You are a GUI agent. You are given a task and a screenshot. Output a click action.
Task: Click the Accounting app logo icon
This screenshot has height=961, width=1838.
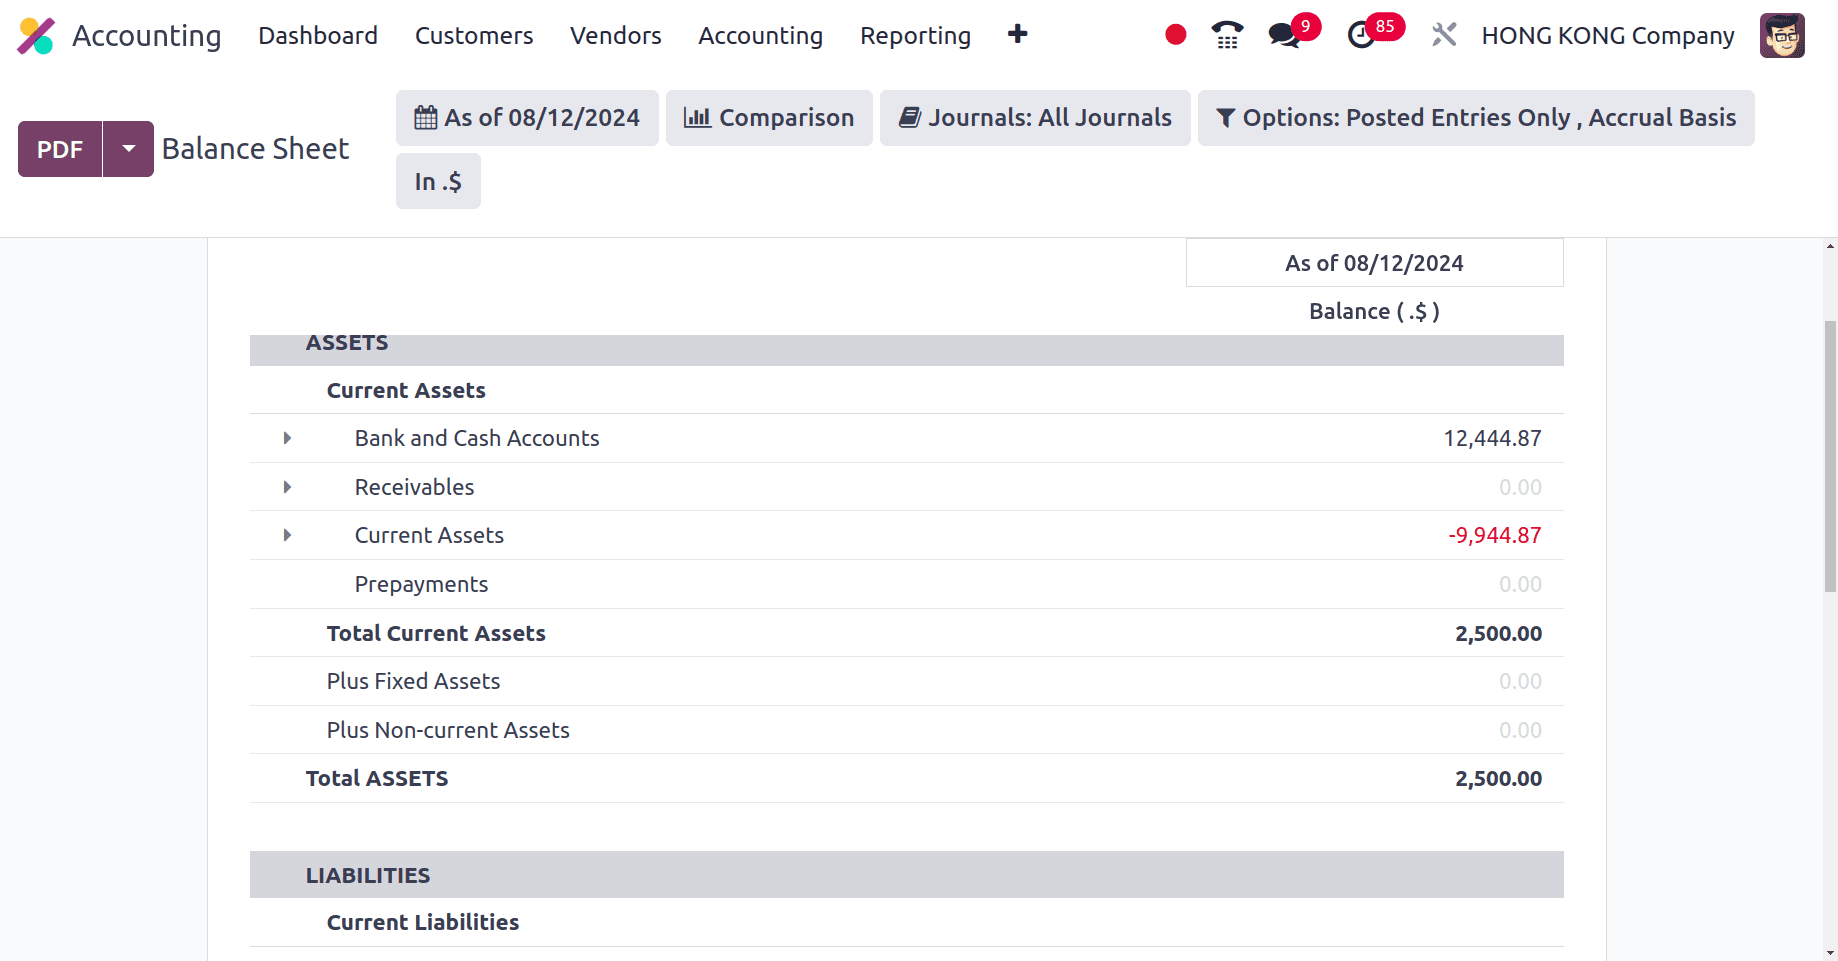(36, 36)
